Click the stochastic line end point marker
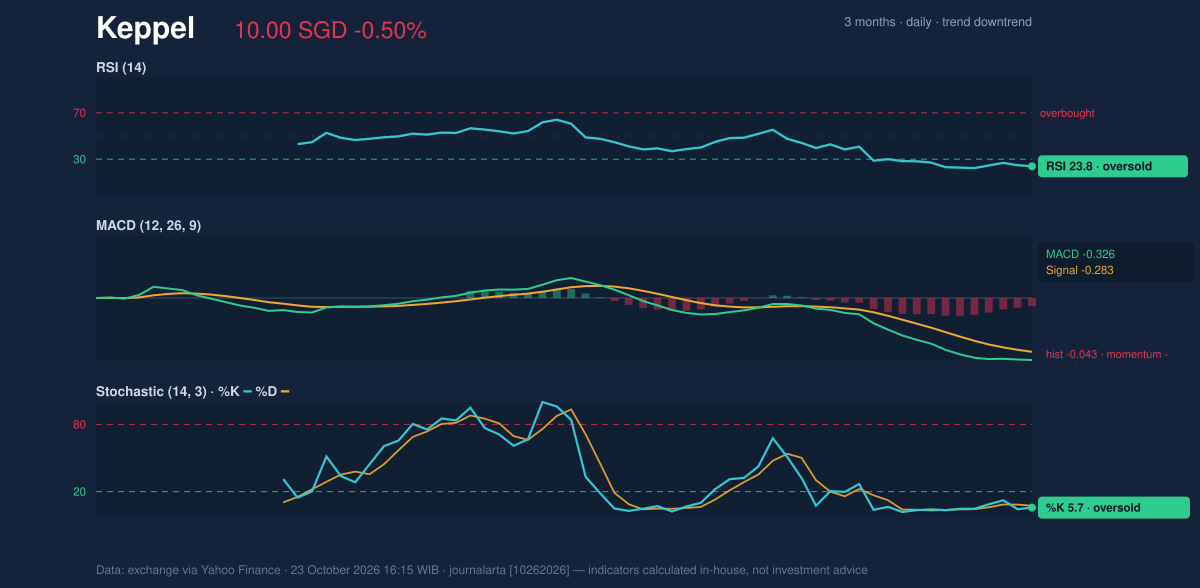The image size is (1200, 588). pyautogui.click(x=1032, y=508)
